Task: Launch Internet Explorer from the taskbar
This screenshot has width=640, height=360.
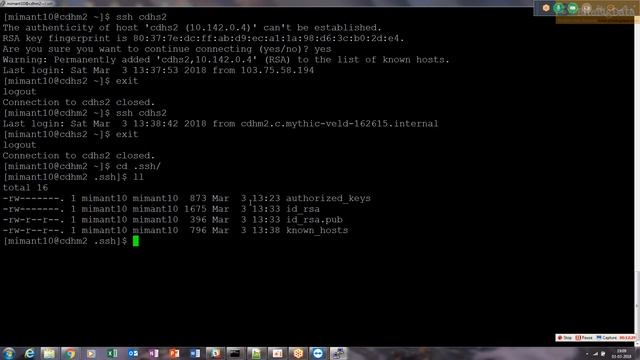Action: 29,353
